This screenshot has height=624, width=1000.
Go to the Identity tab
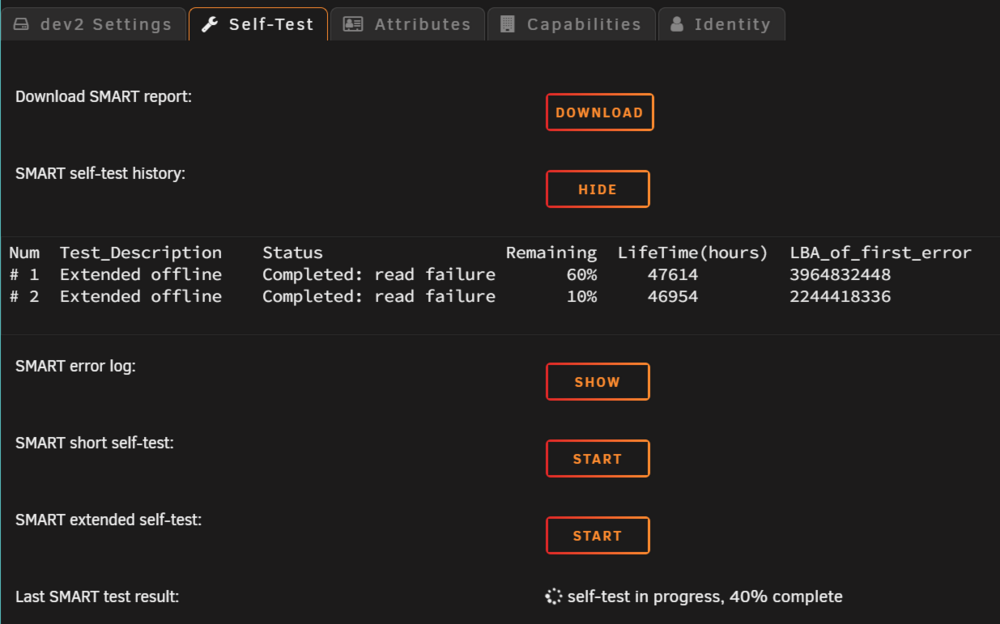(721, 24)
